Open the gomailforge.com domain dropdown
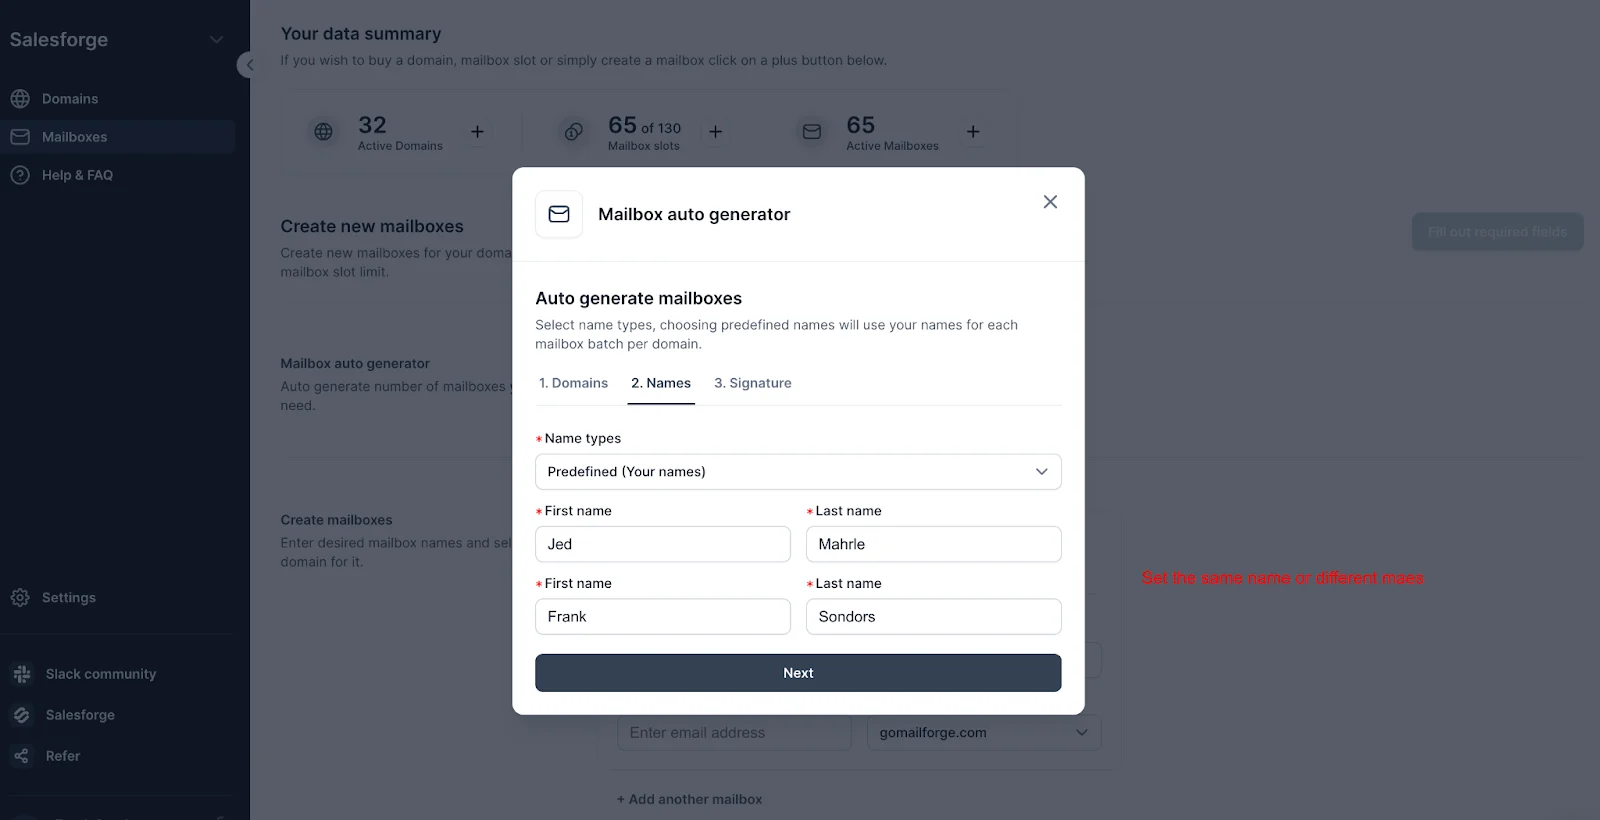This screenshot has width=1600, height=820. coord(983,732)
